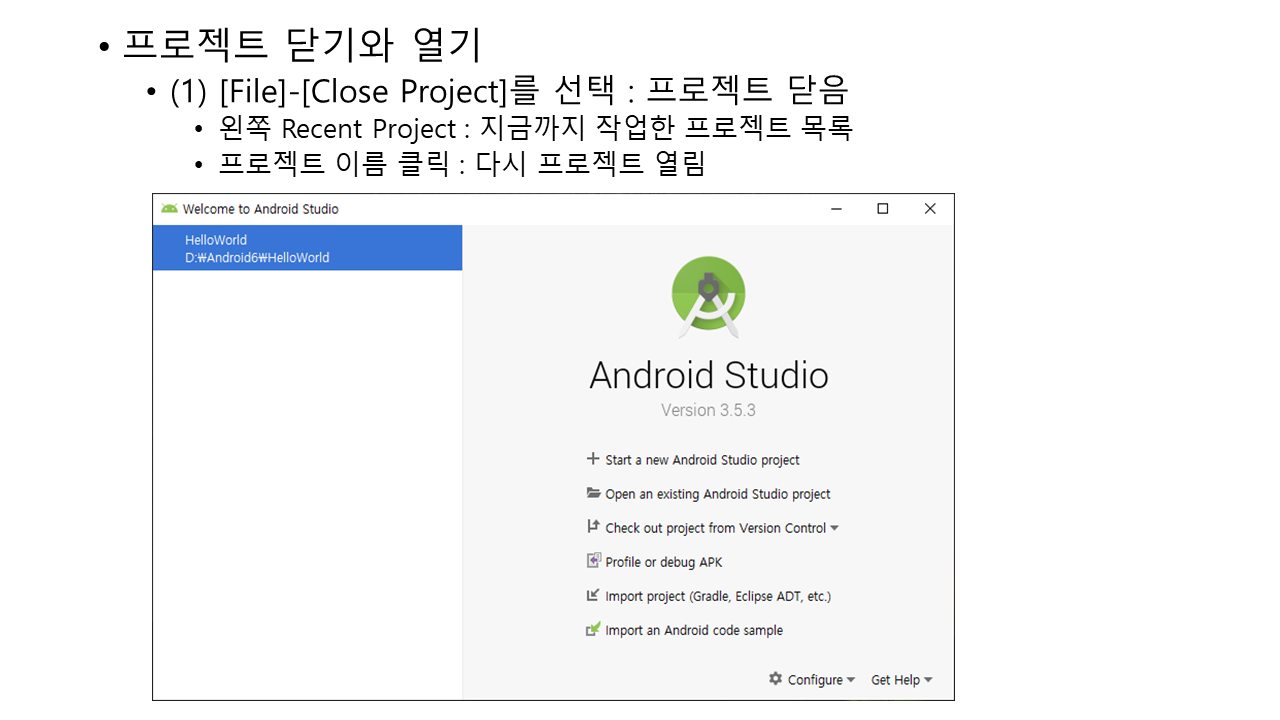Viewport: 1280px width, 720px height.
Task: Select Import an Android code sample text
Action: 694,630
